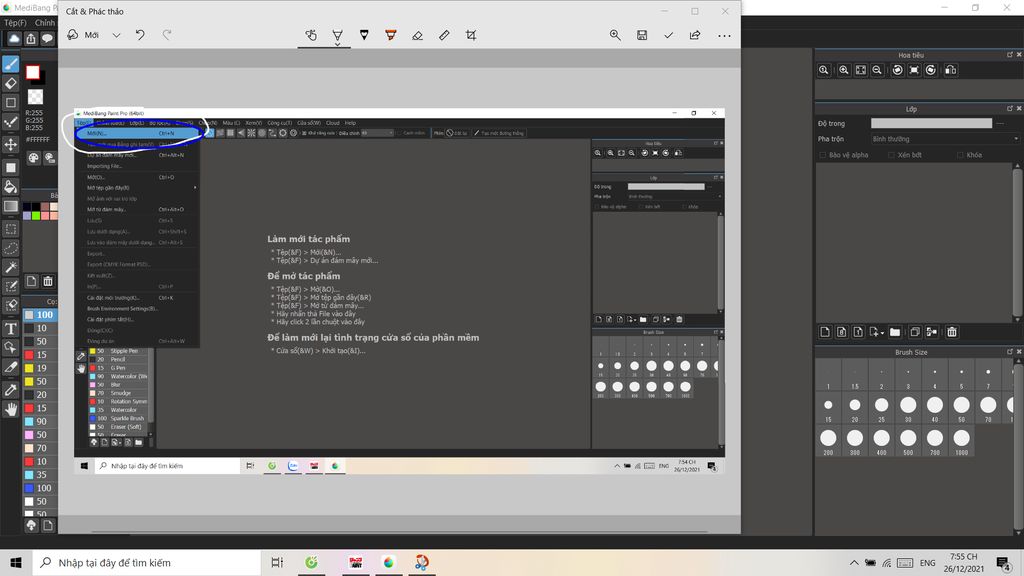Screen dimensions: 1024x576
Task: Choose the Eraser in Snip & Sketch toolbar
Action: click(417, 35)
